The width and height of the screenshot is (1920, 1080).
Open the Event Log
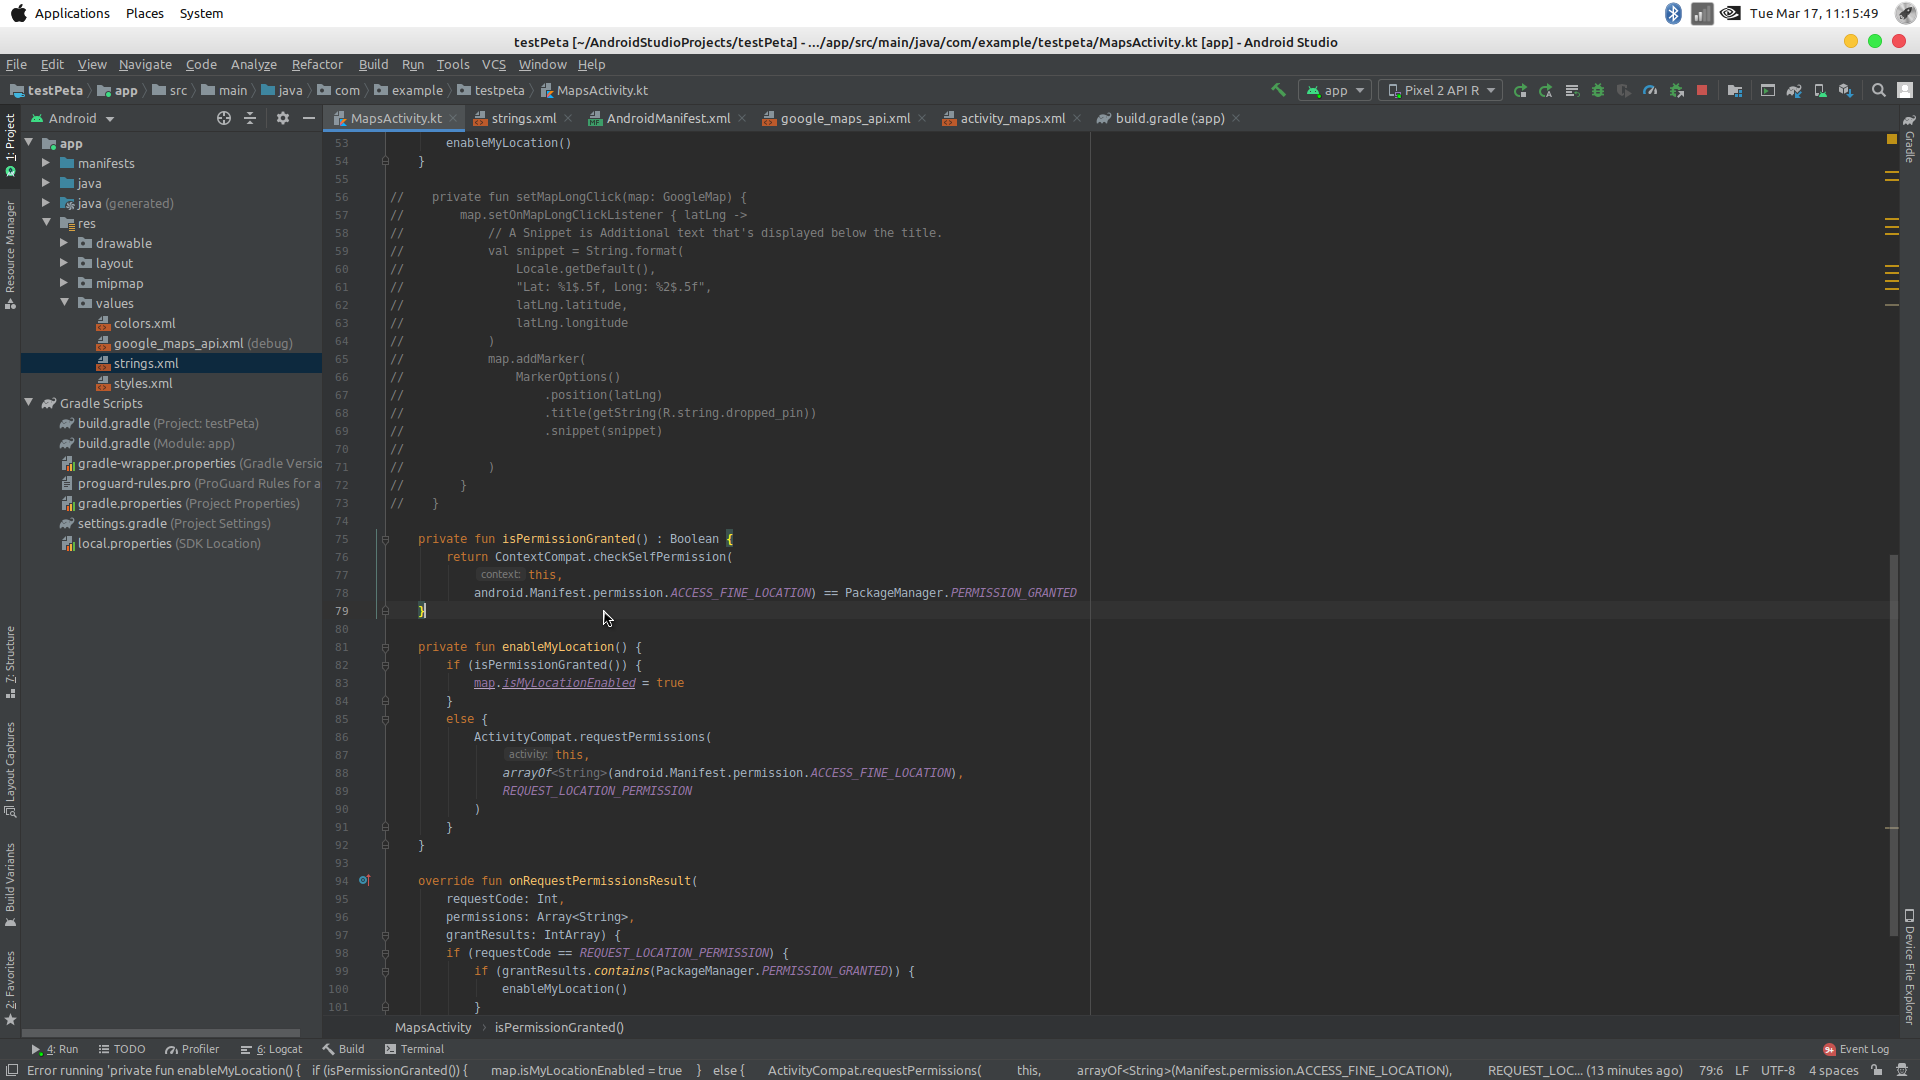[1856, 1049]
